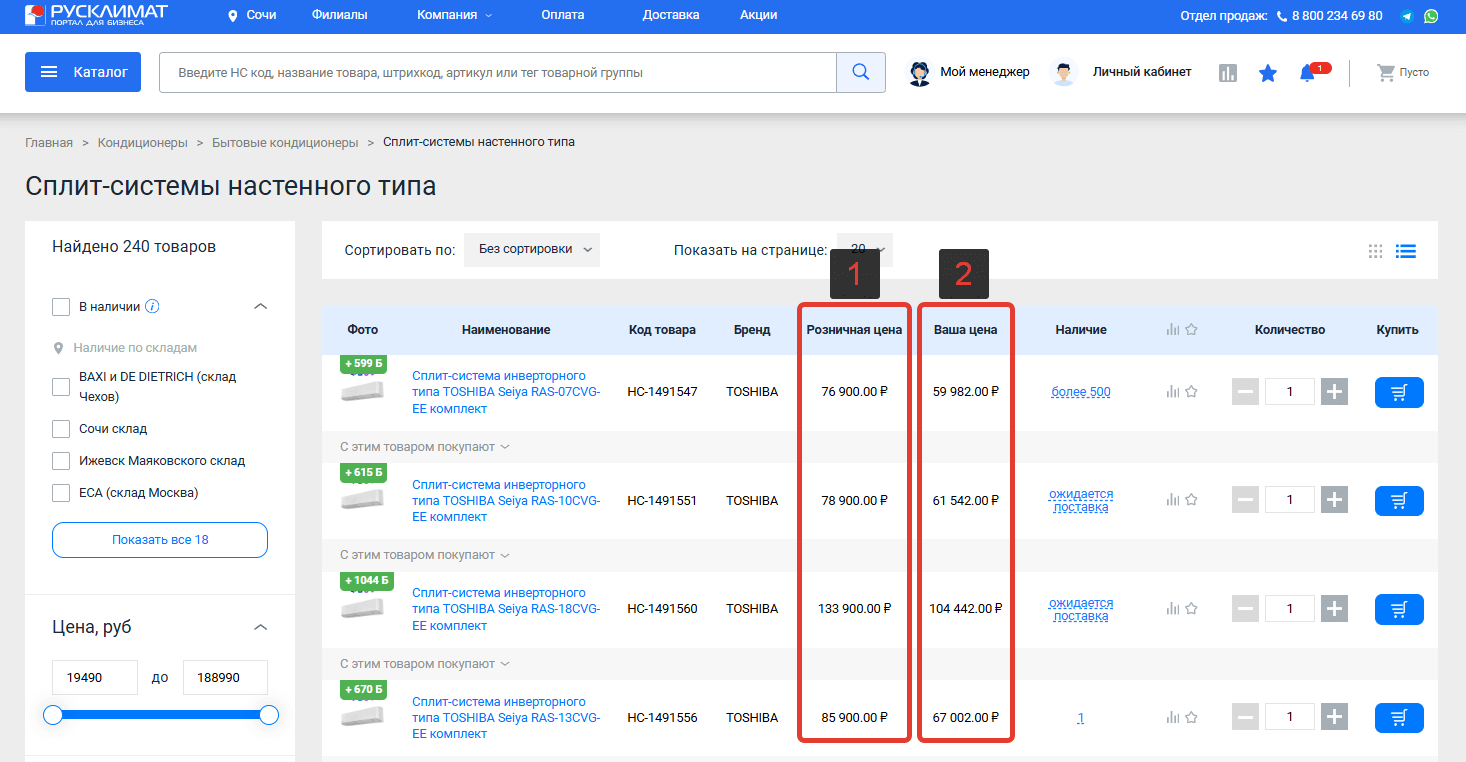Add RAS-10CVG-EE to comparison
Screen dimensions: 1466x762
[x=1173, y=500]
